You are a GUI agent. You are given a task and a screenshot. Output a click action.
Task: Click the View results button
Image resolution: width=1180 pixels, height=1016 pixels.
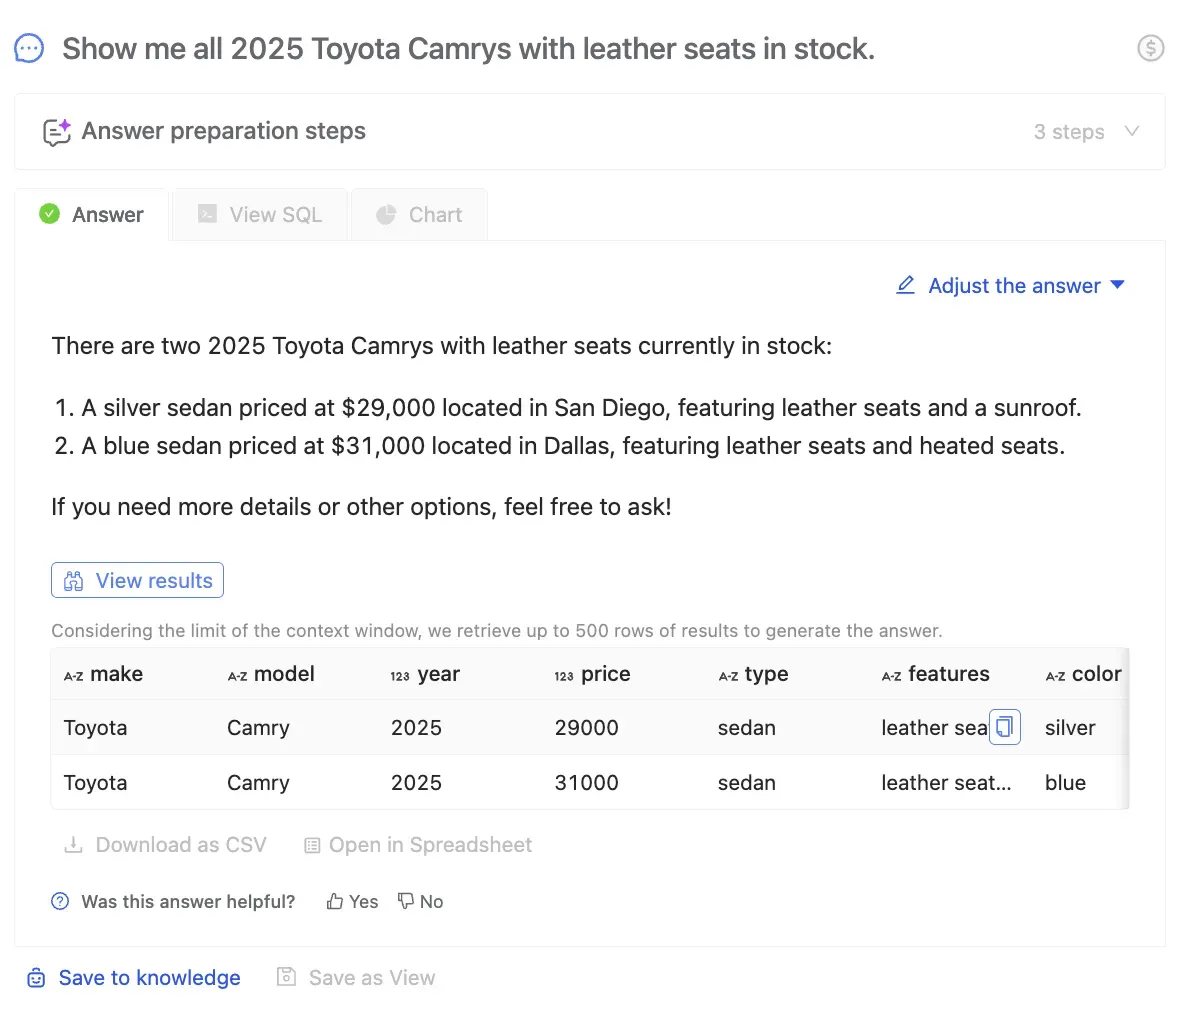point(138,580)
